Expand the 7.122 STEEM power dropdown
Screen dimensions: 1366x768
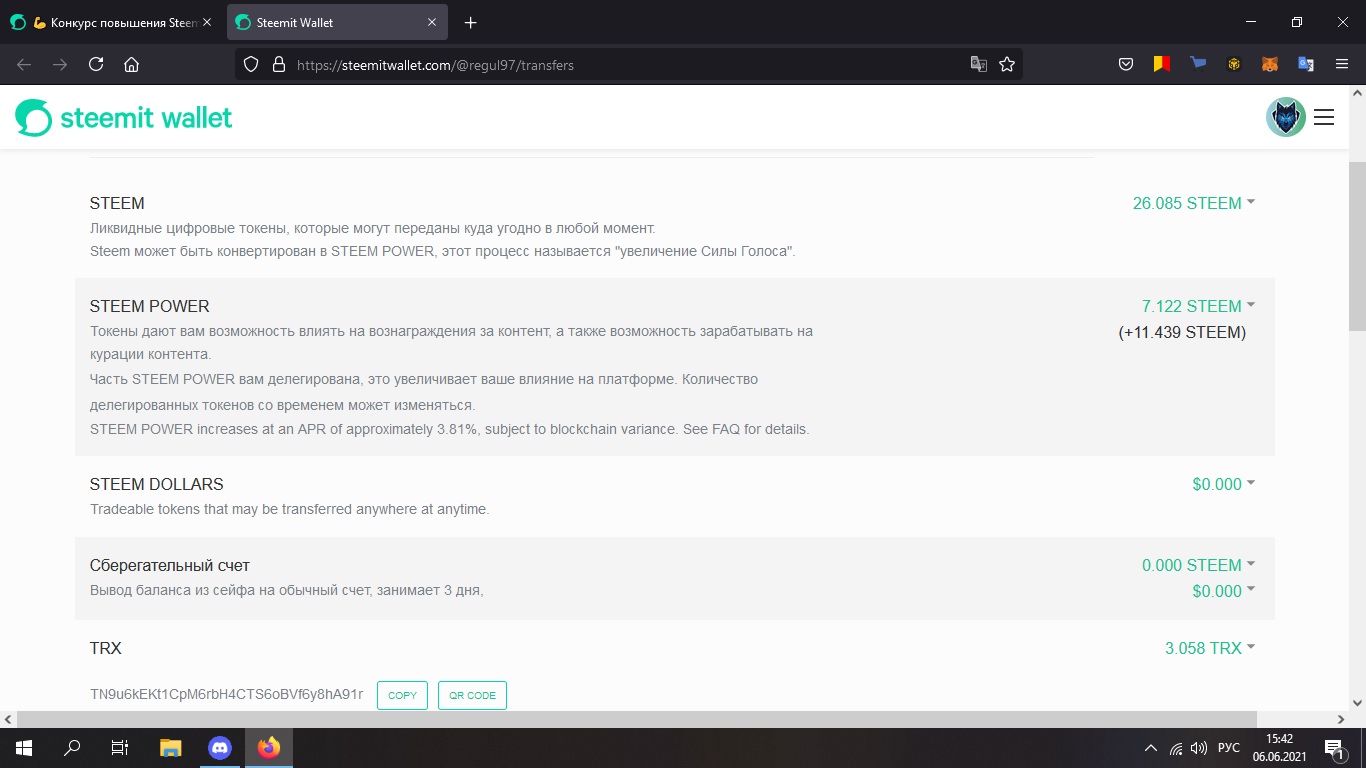[1198, 306]
